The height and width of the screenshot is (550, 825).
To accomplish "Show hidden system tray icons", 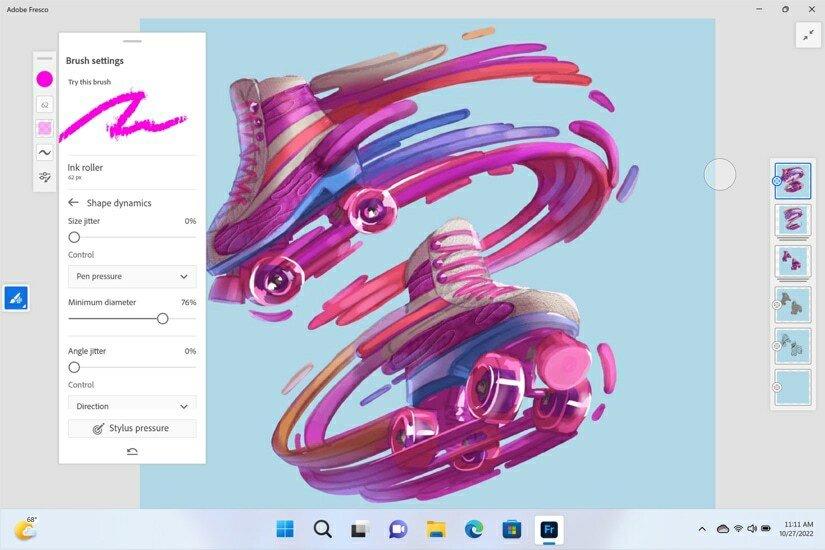I will (702, 529).
